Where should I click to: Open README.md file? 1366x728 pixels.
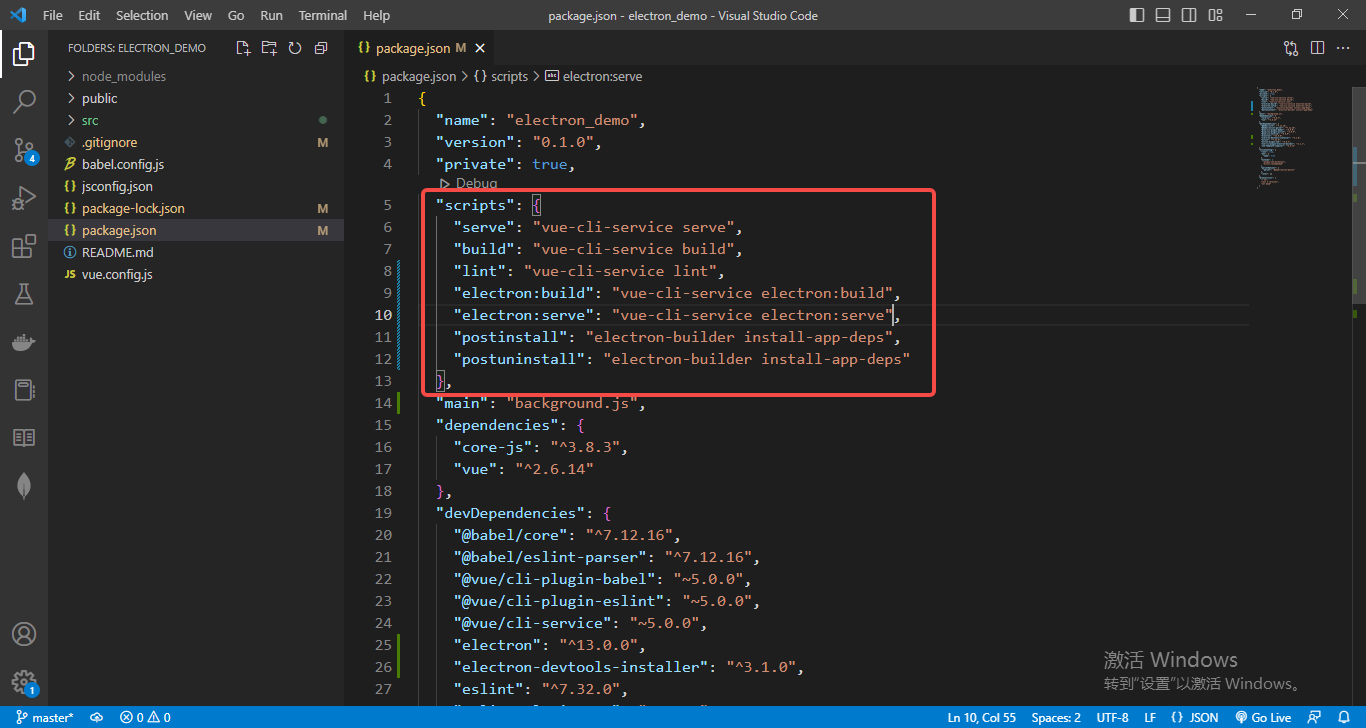[196, 252]
